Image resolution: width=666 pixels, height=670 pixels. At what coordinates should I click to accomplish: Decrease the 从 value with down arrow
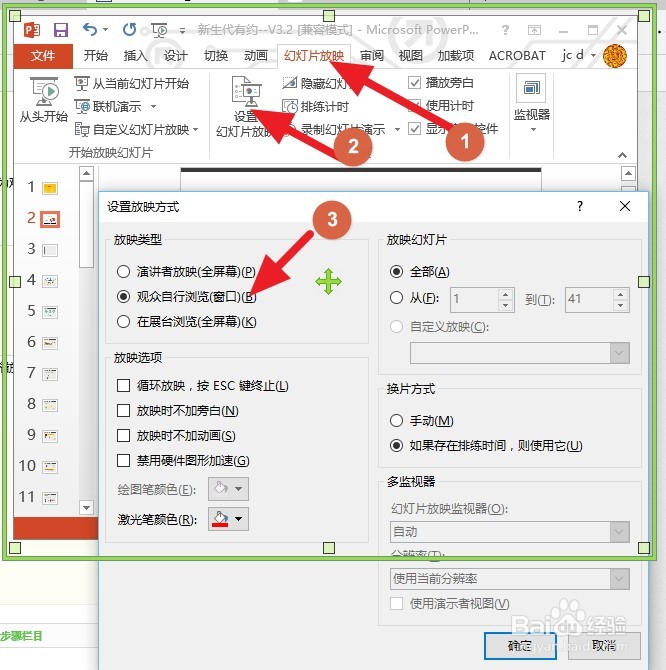(505, 305)
